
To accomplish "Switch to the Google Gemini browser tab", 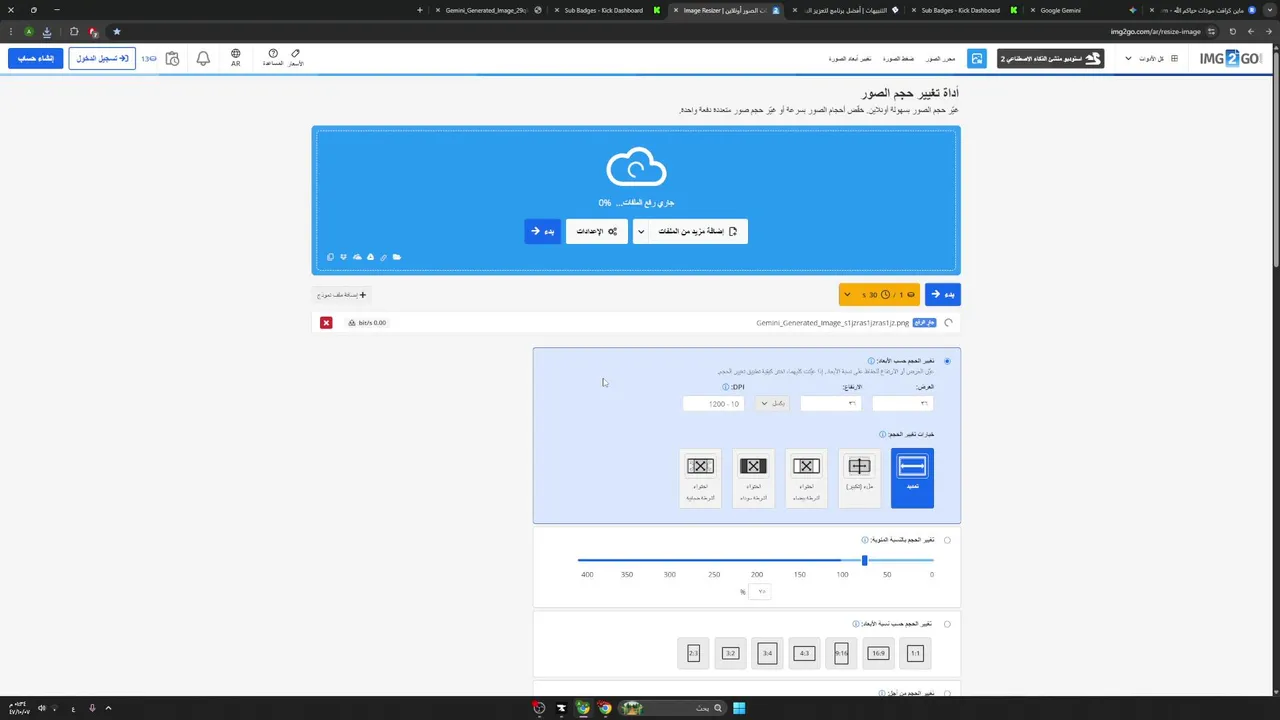I will click(x=1081, y=10).
